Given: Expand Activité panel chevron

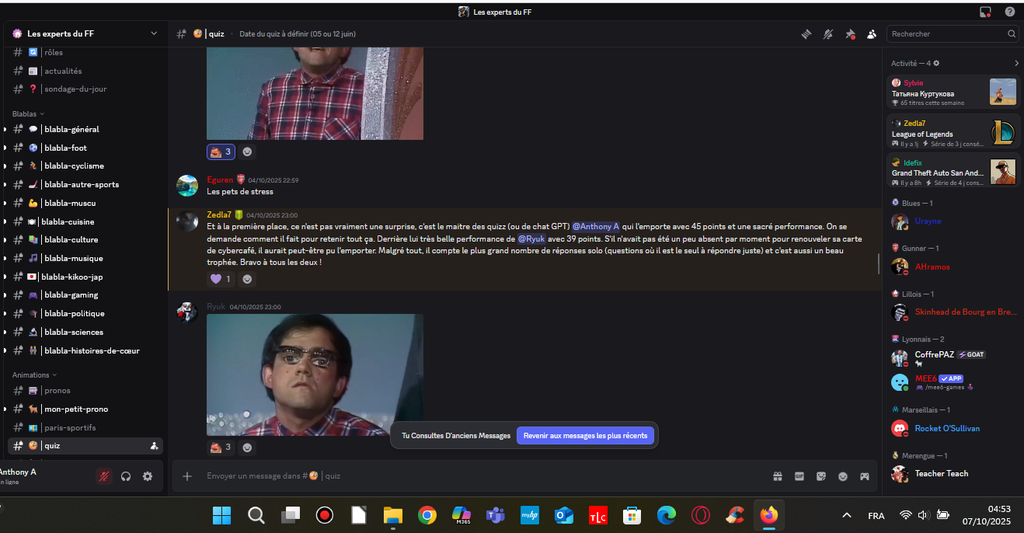Looking at the screenshot, I should [1016, 63].
